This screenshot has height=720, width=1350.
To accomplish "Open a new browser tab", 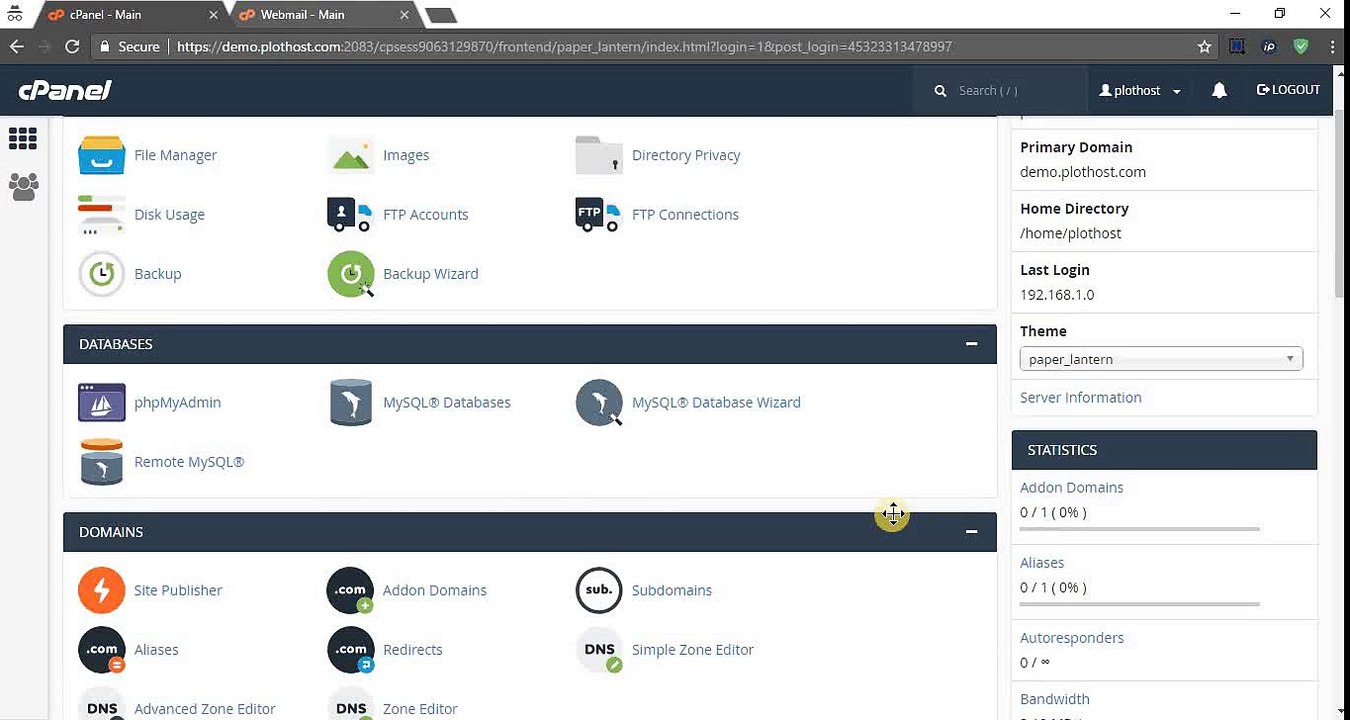I will (441, 15).
